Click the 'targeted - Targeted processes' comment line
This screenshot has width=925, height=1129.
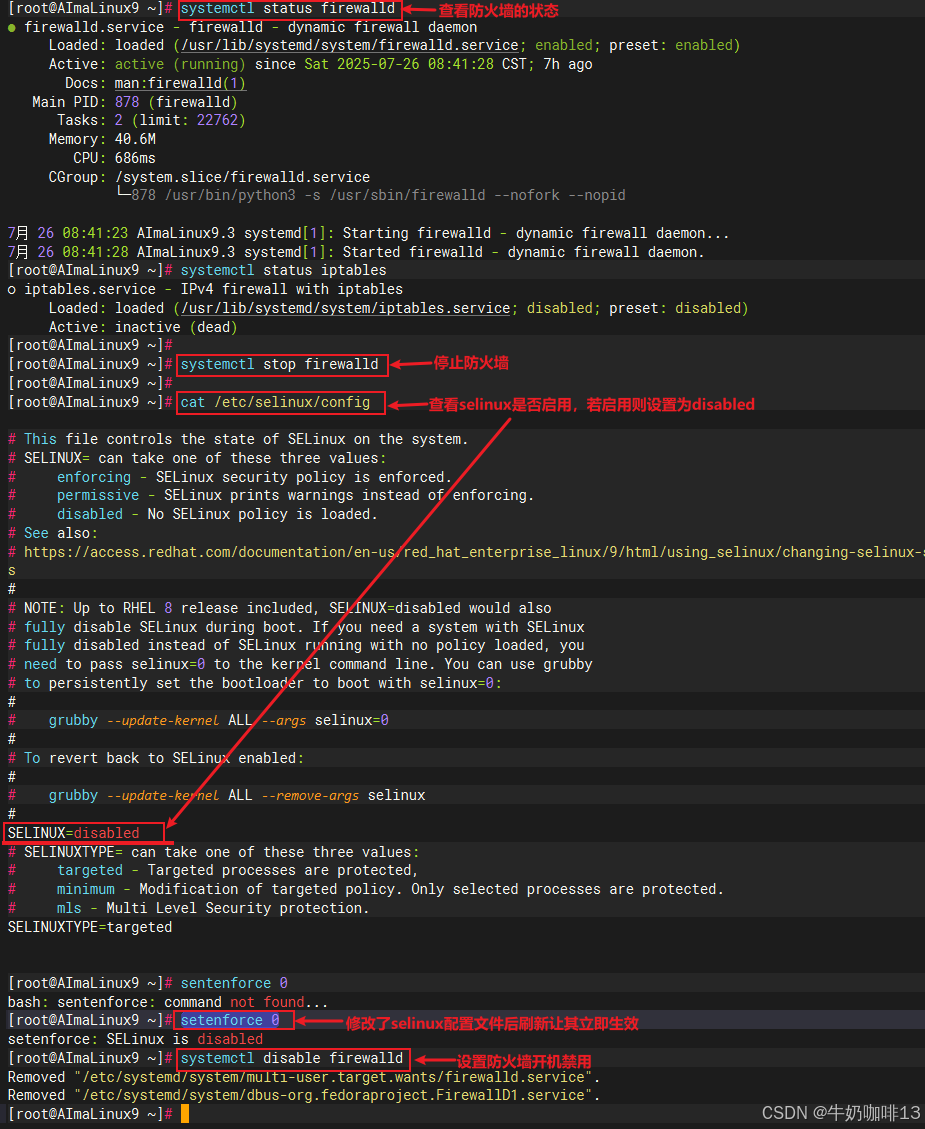[x=214, y=871]
